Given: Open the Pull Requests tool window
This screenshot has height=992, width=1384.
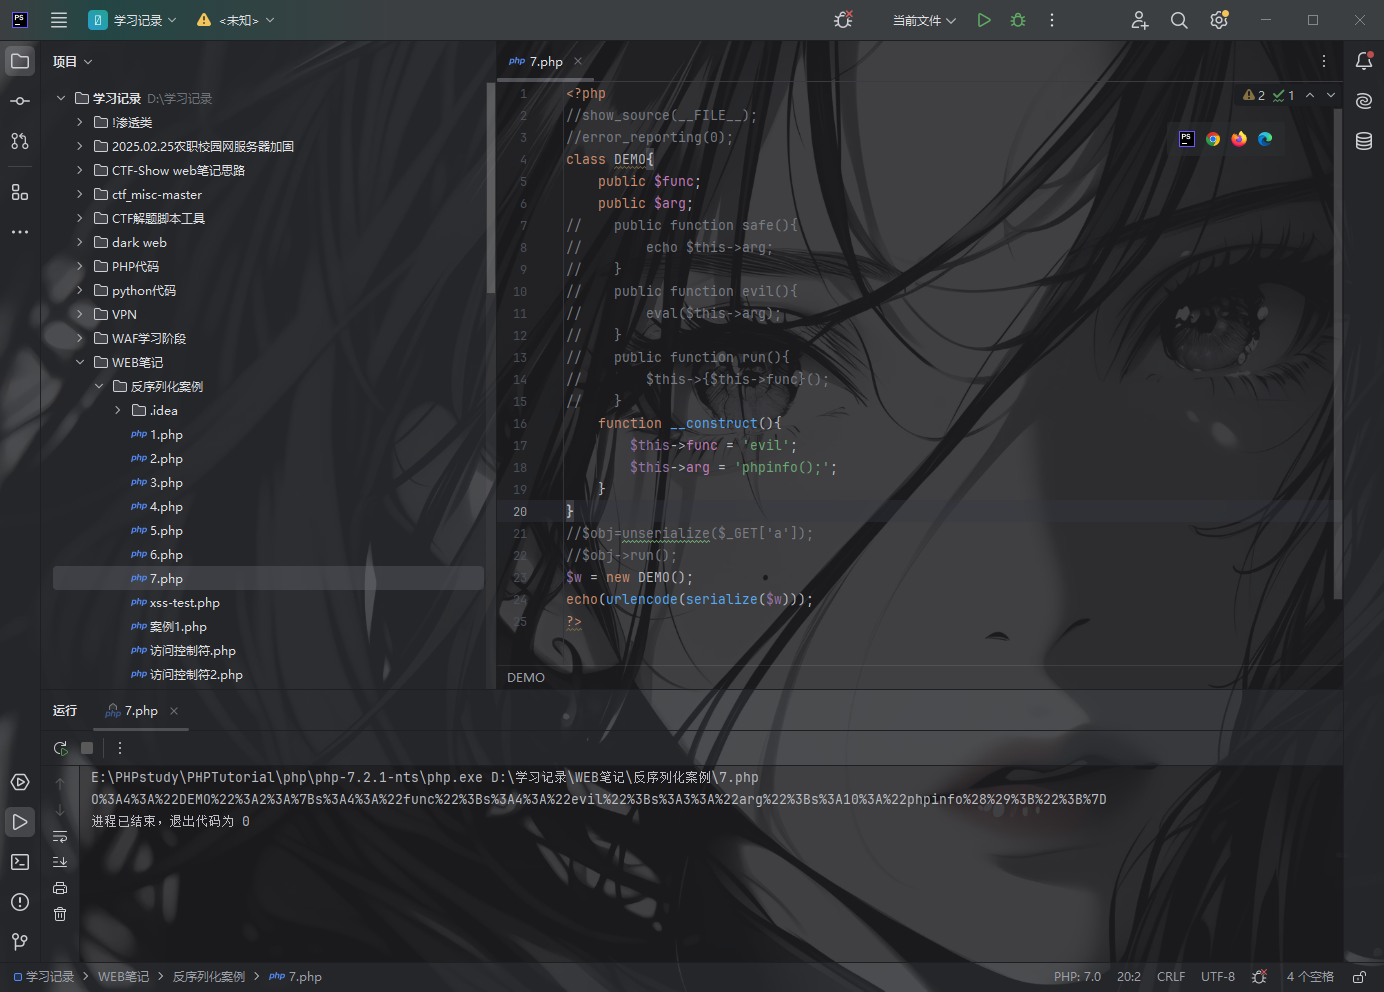Looking at the screenshot, I should point(20,141).
